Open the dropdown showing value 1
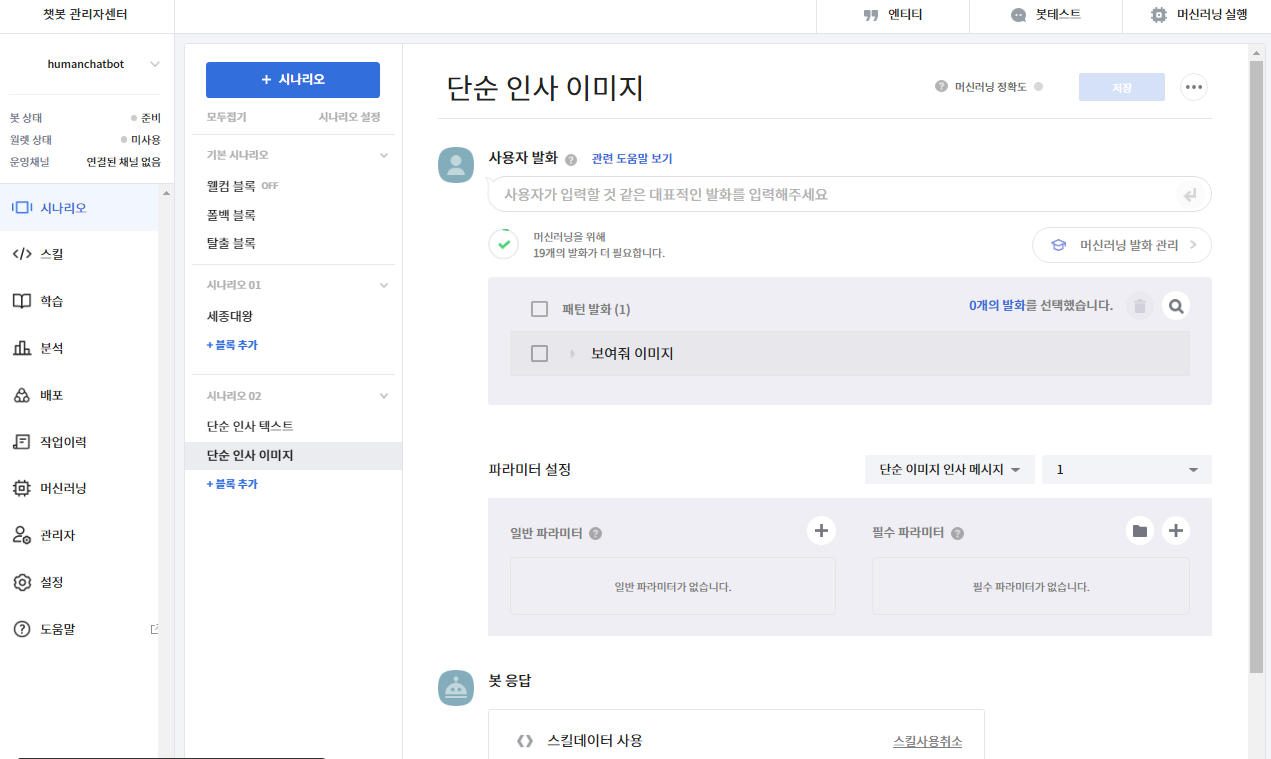 pos(1126,469)
